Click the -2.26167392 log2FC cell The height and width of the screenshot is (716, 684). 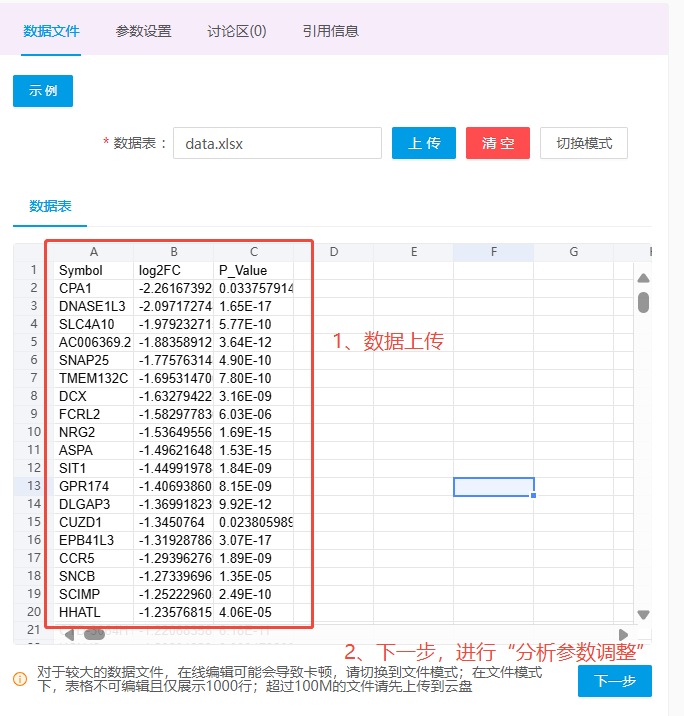pyautogui.click(x=174, y=288)
